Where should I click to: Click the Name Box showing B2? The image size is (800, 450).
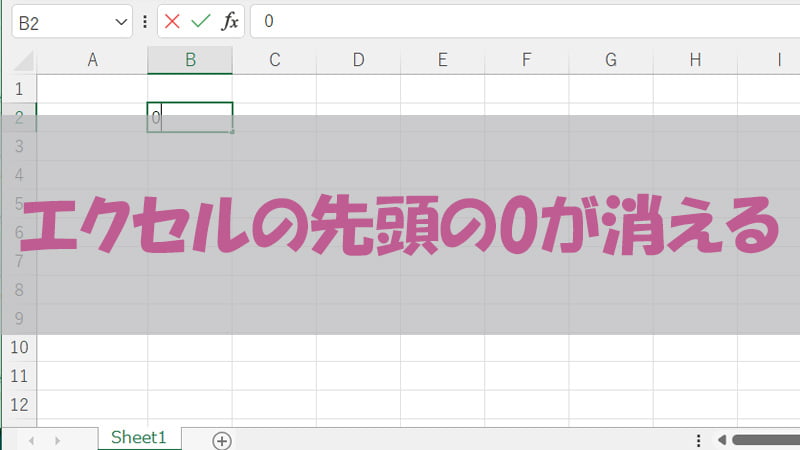pyautogui.click(x=58, y=21)
